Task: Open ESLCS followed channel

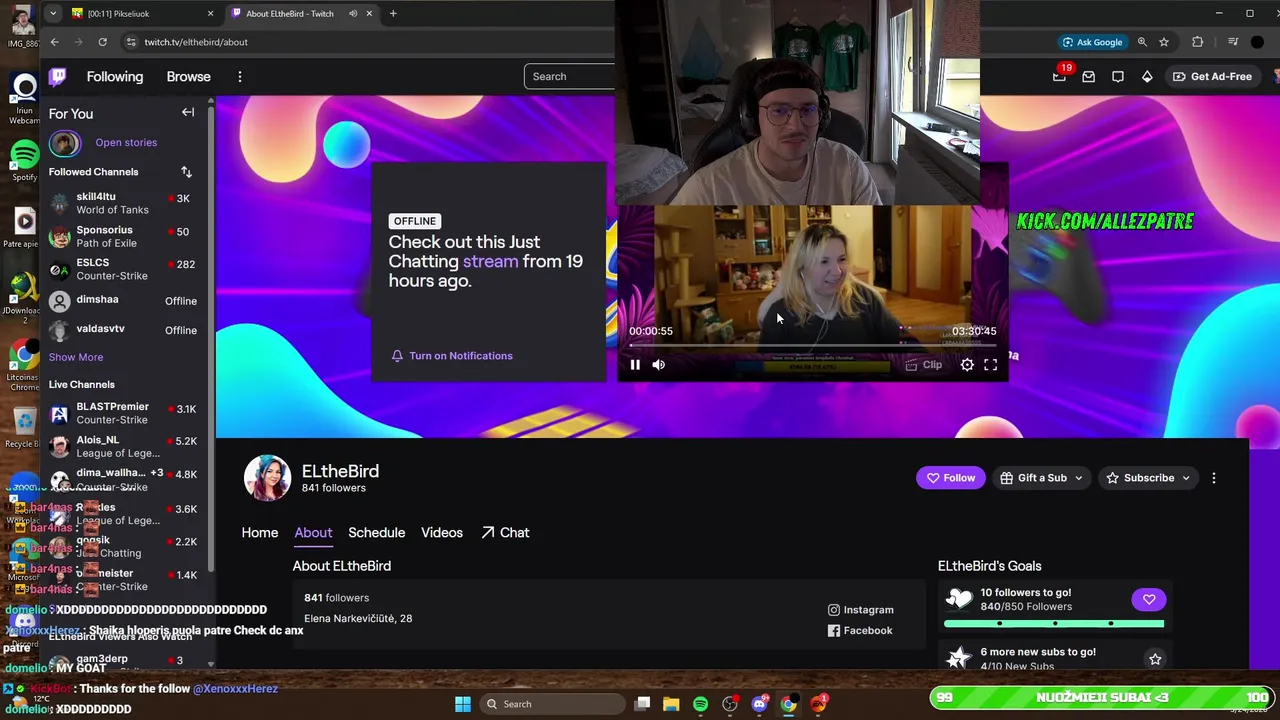Action: coord(123,269)
